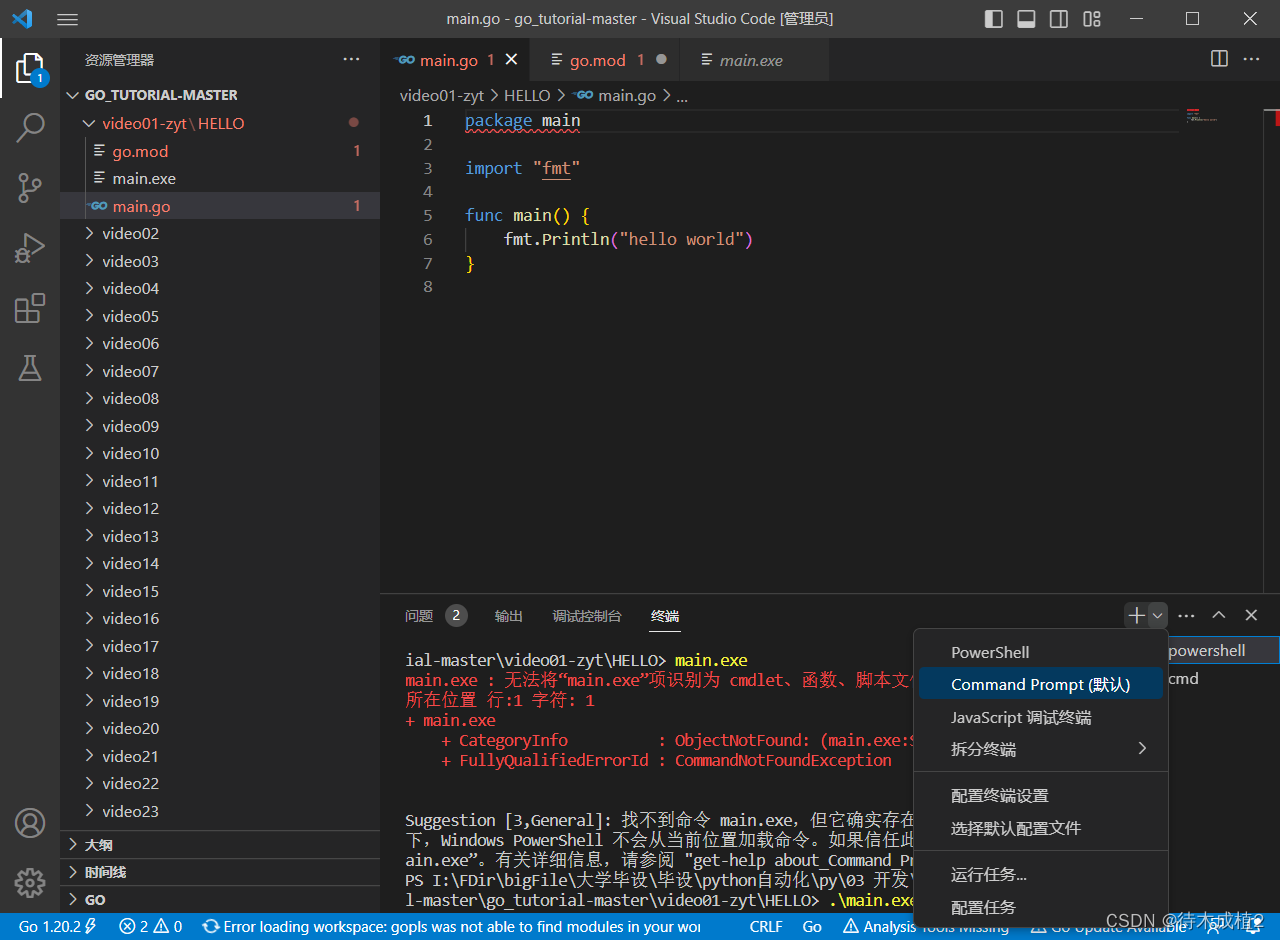Click New Terminal plus icon

[x=1136, y=615]
